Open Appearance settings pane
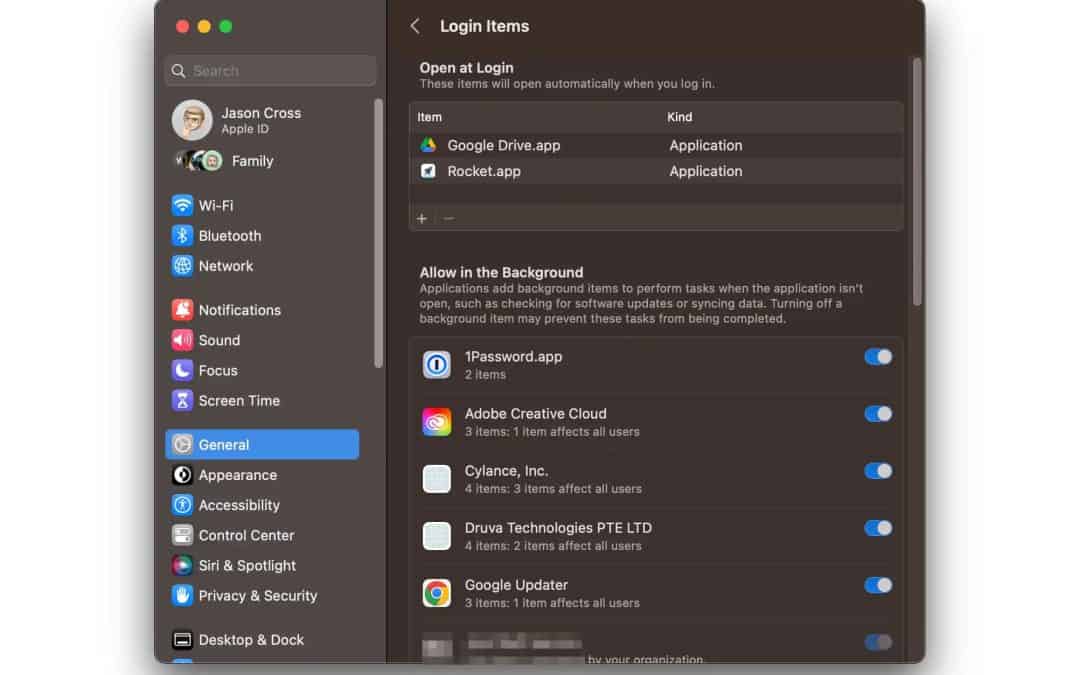 pyautogui.click(x=237, y=475)
